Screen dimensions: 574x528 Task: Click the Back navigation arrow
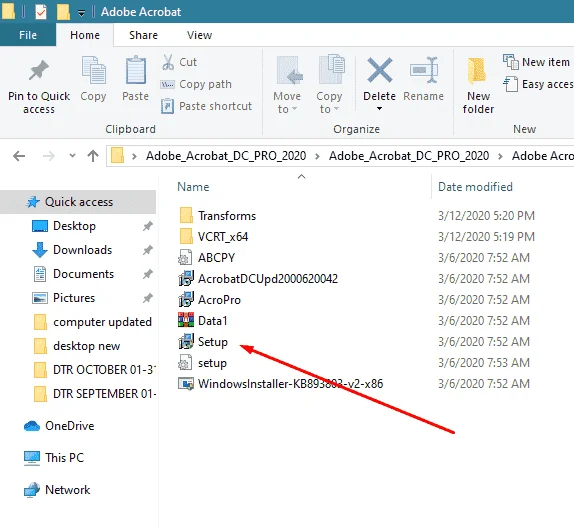click(x=19, y=156)
